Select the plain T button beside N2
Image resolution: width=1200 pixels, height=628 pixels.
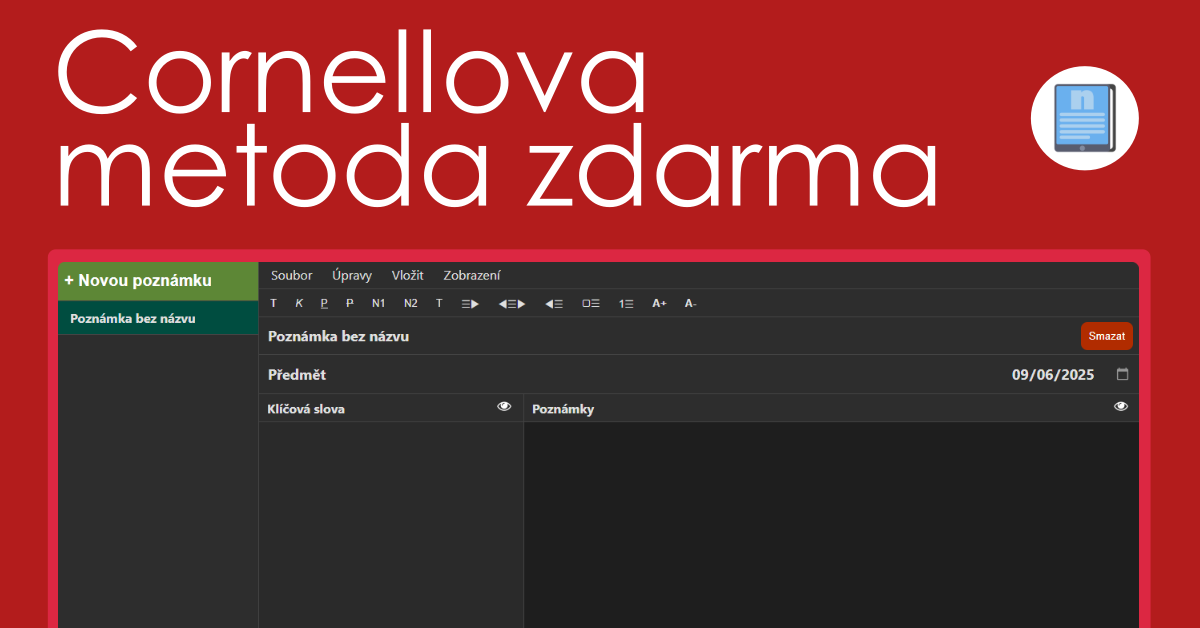[439, 303]
